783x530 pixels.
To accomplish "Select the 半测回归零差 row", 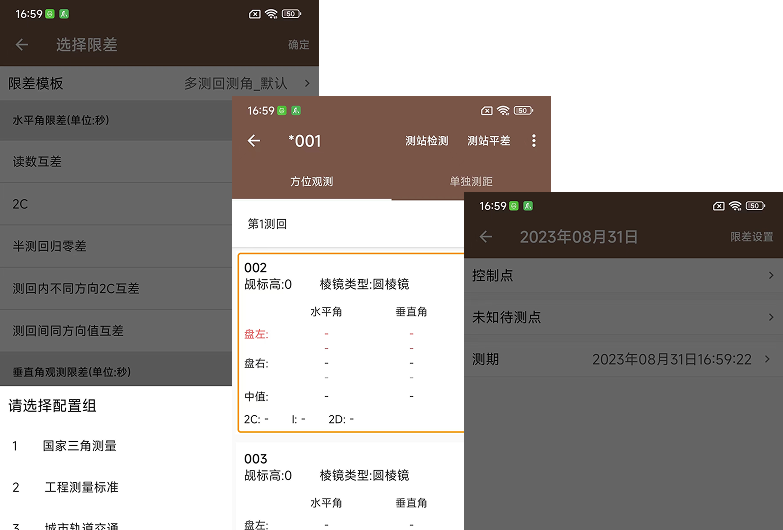I will pos(116,246).
